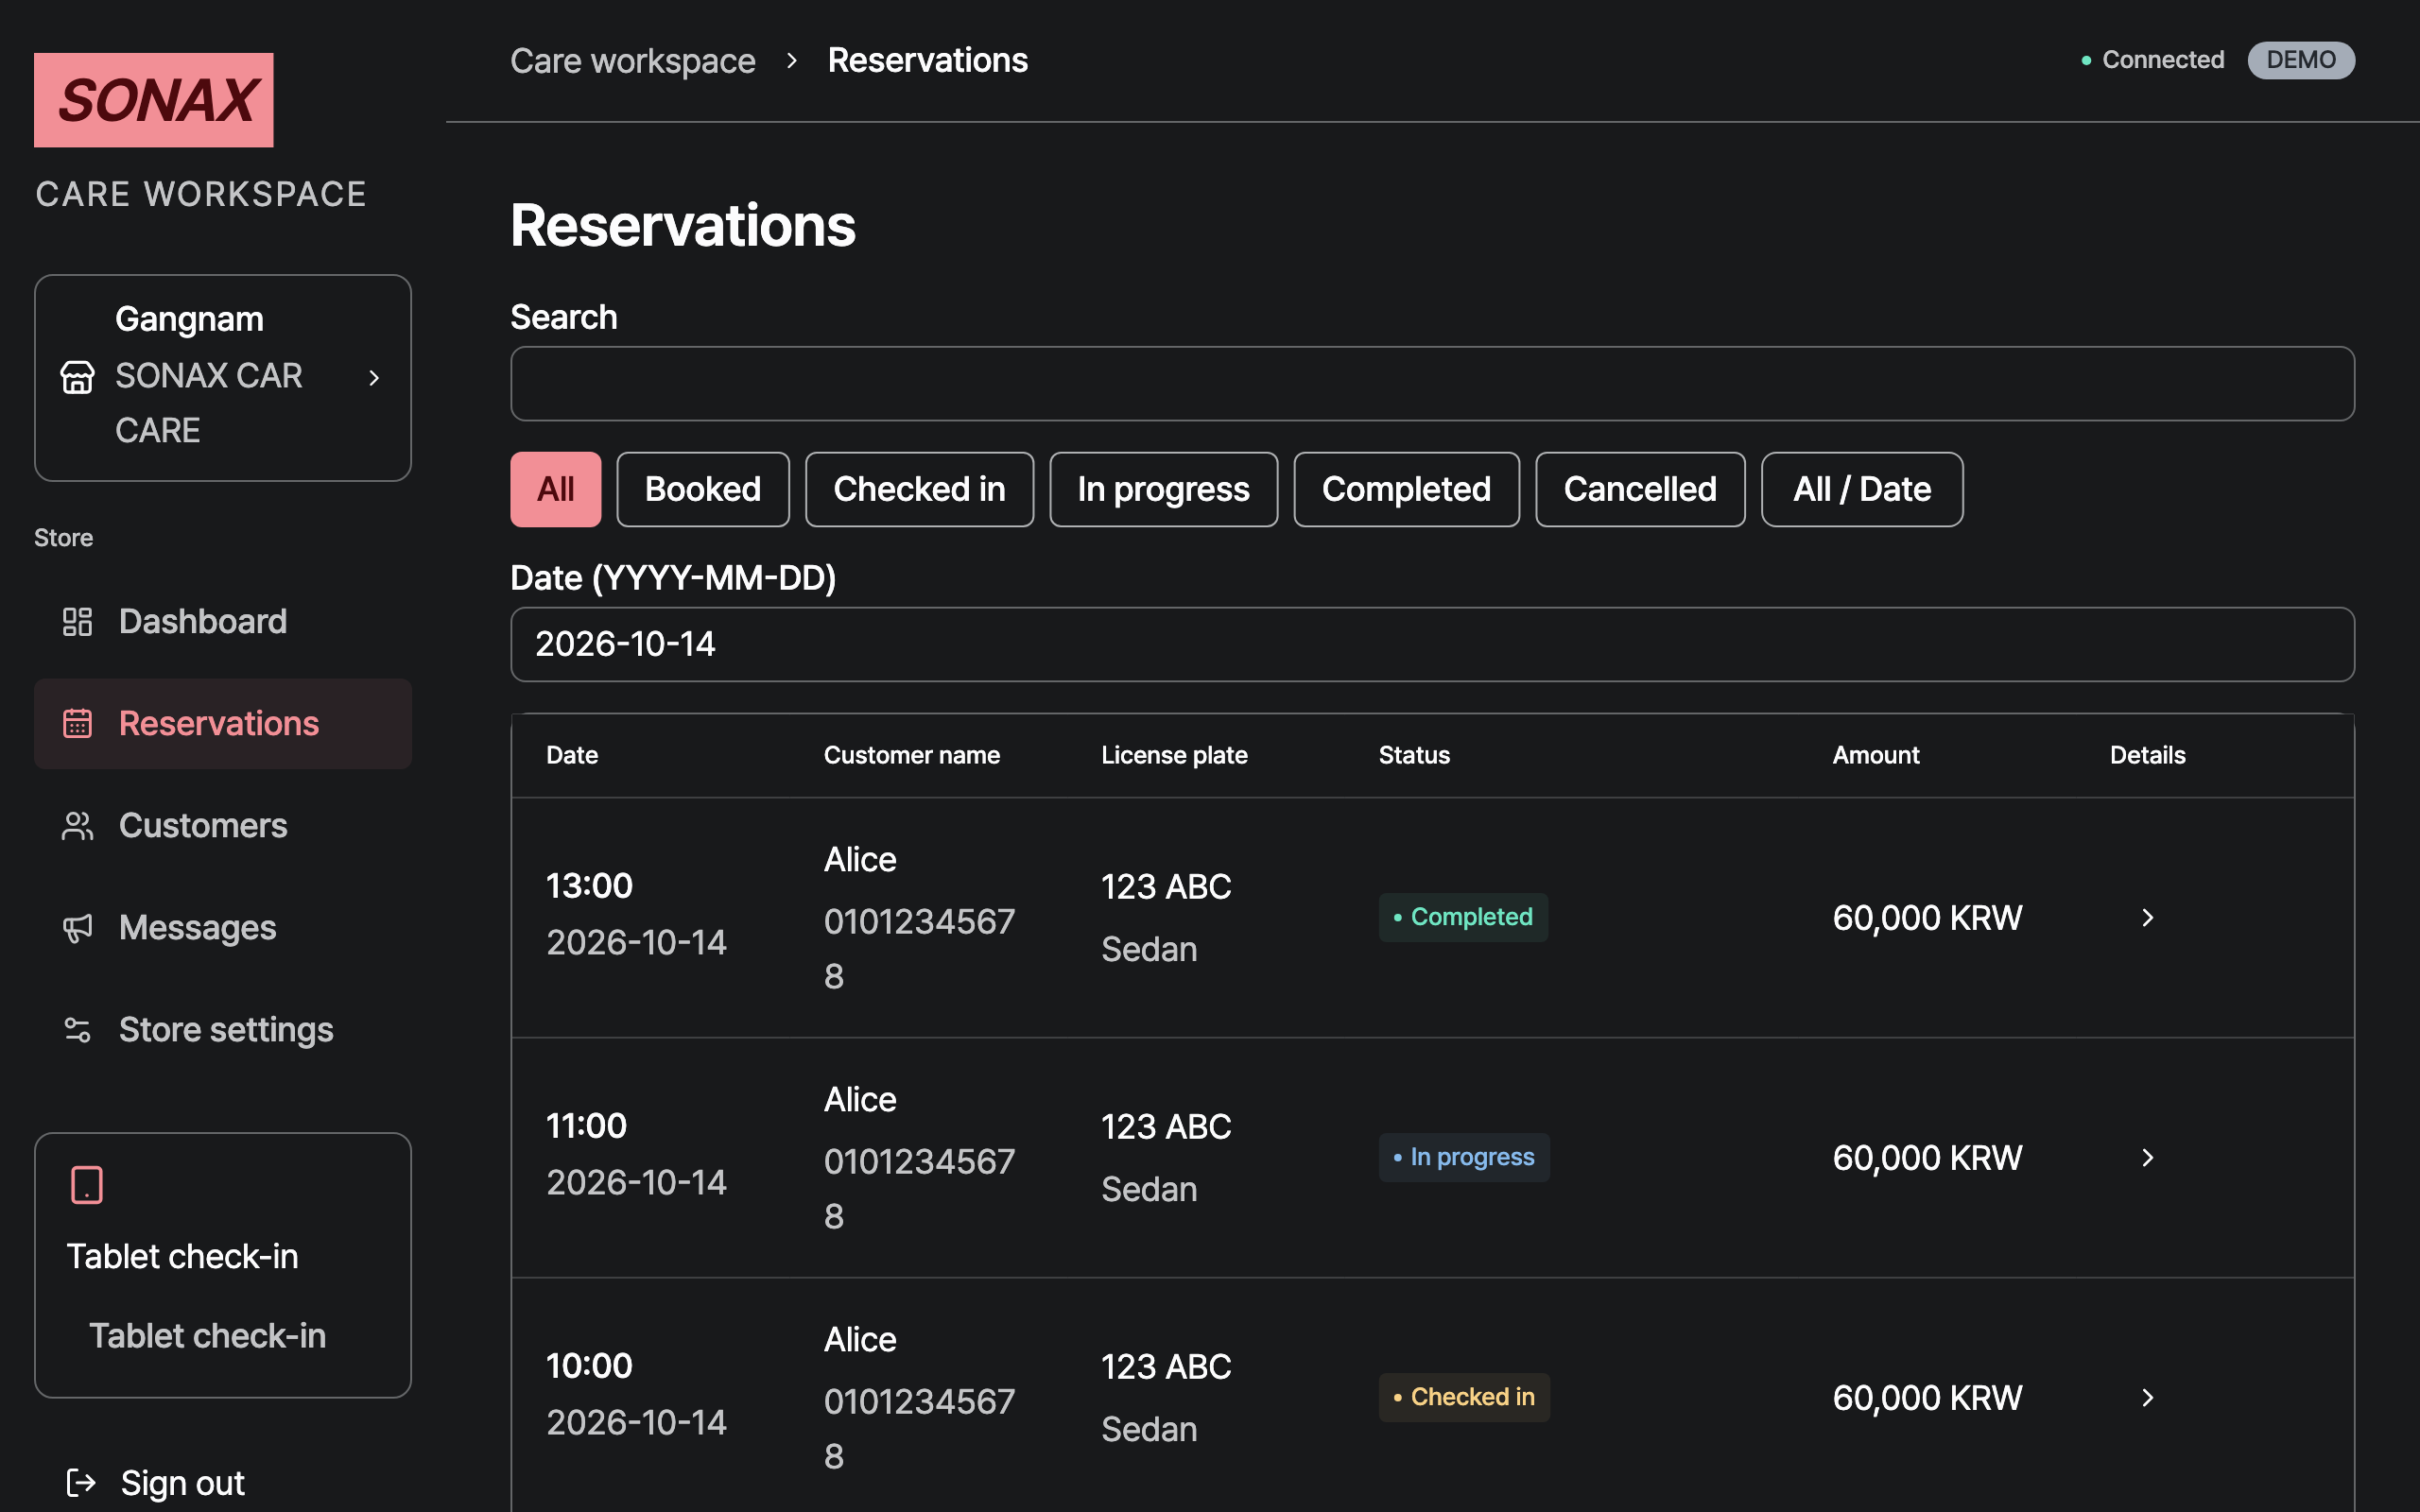This screenshot has height=1512, width=2420.
Task: Click the date field showing 2026-10-14
Action: 1432,644
